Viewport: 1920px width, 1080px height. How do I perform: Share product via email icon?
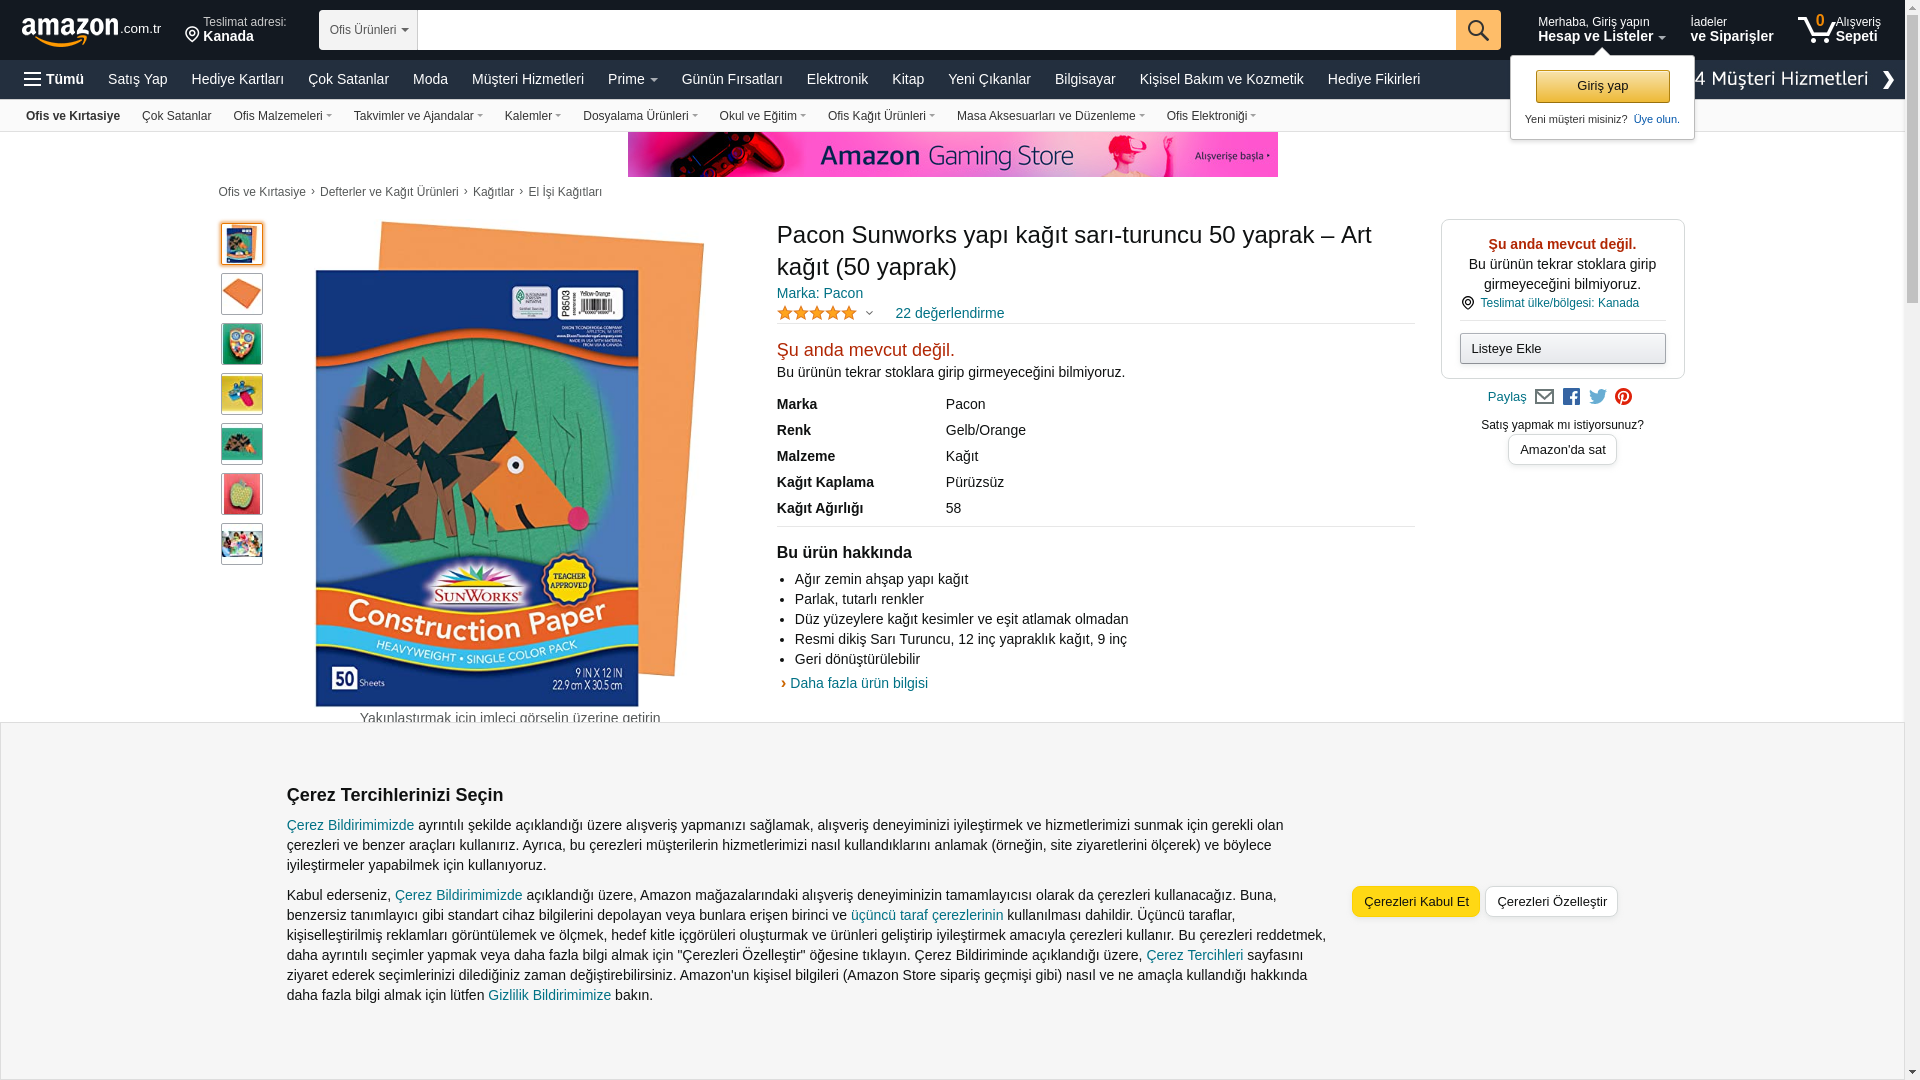(1544, 397)
